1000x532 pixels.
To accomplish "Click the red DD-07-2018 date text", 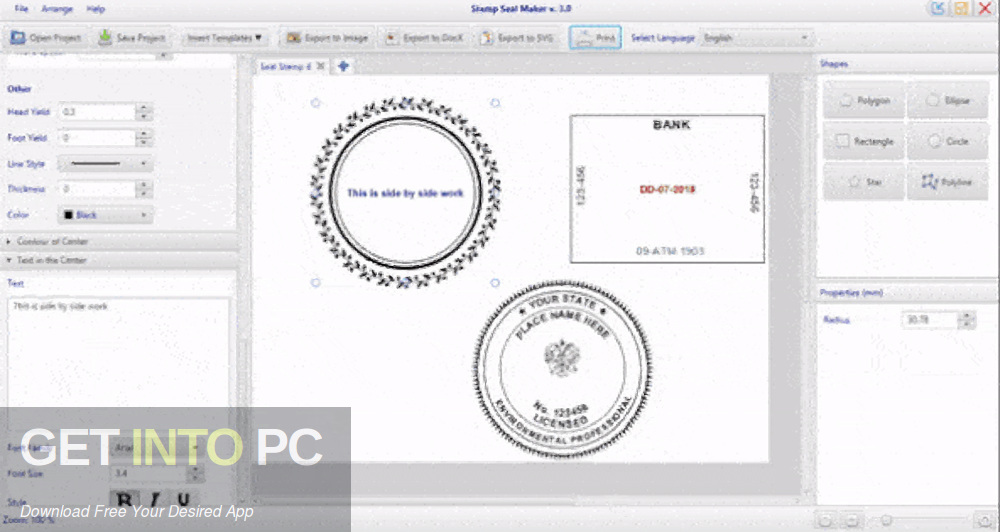I will coord(667,189).
